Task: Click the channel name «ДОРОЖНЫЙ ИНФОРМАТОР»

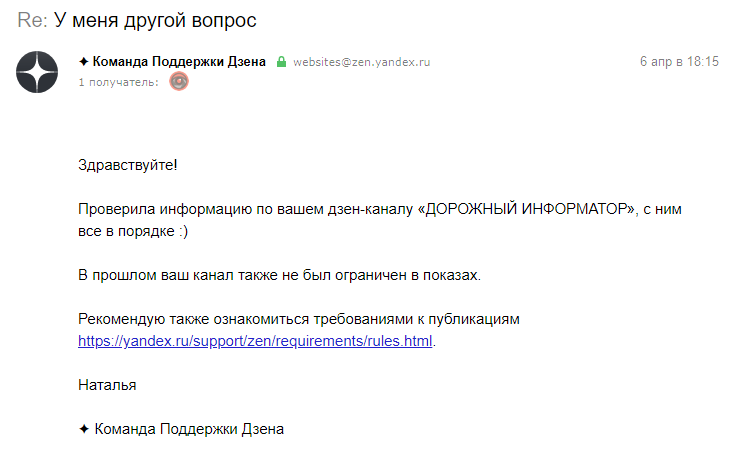Action: 526,209
